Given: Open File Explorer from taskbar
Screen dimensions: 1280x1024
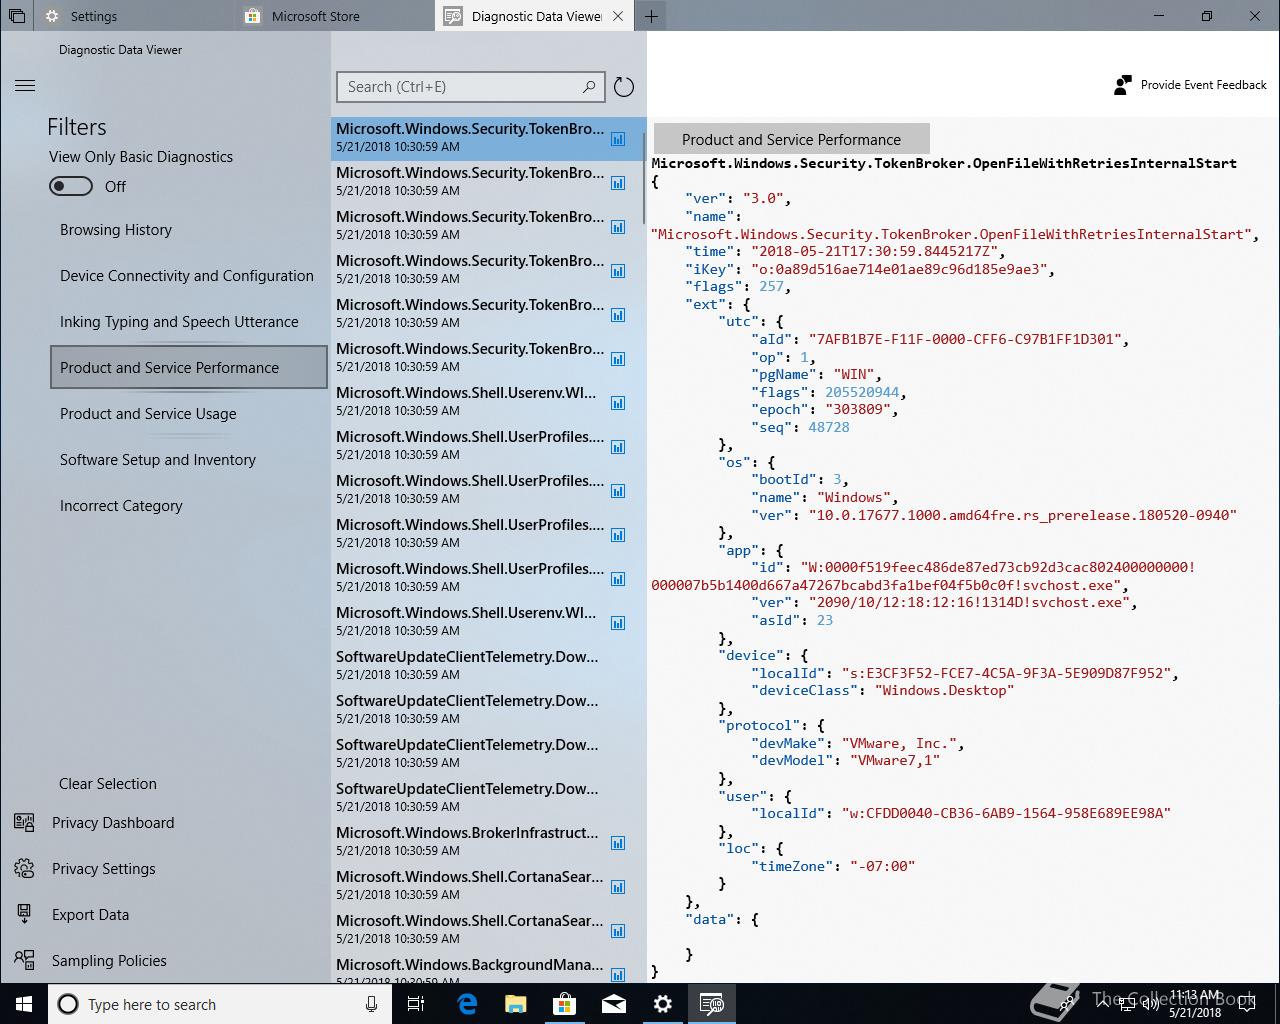Looking at the screenshot, I should pos(516,1004).
